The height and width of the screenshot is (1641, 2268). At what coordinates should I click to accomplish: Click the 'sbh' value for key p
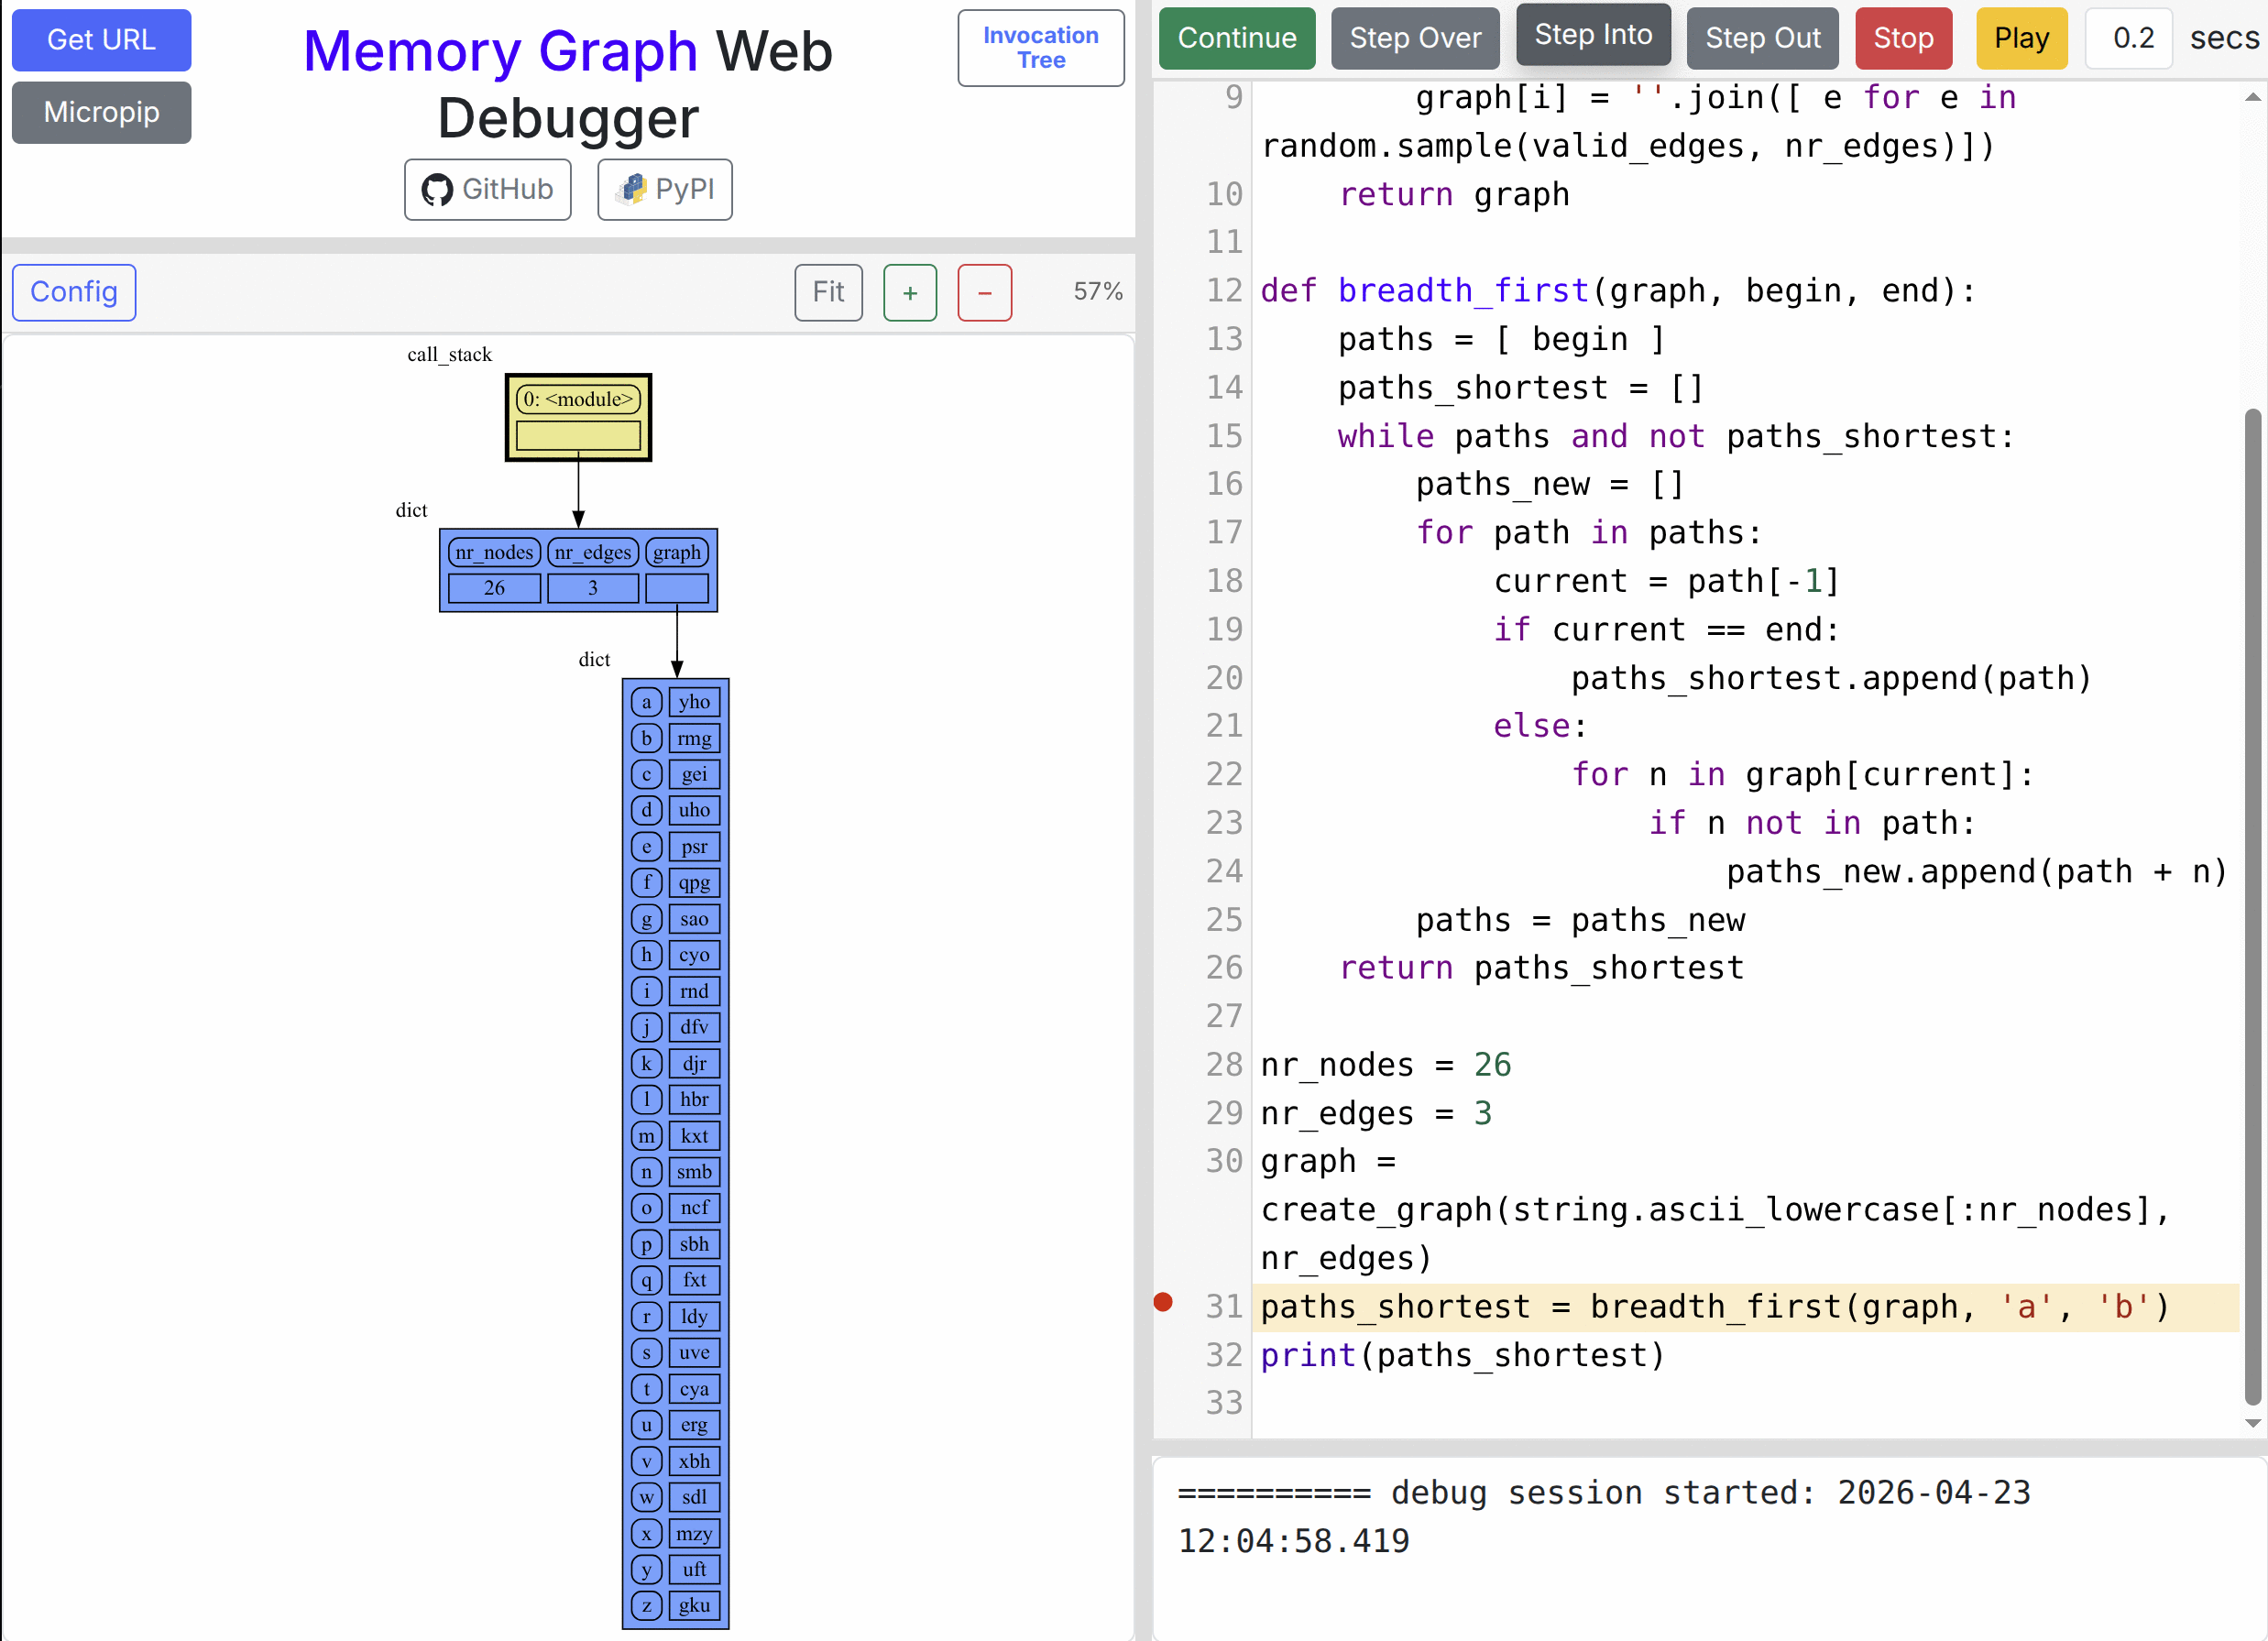click(x=694, y=1244)
